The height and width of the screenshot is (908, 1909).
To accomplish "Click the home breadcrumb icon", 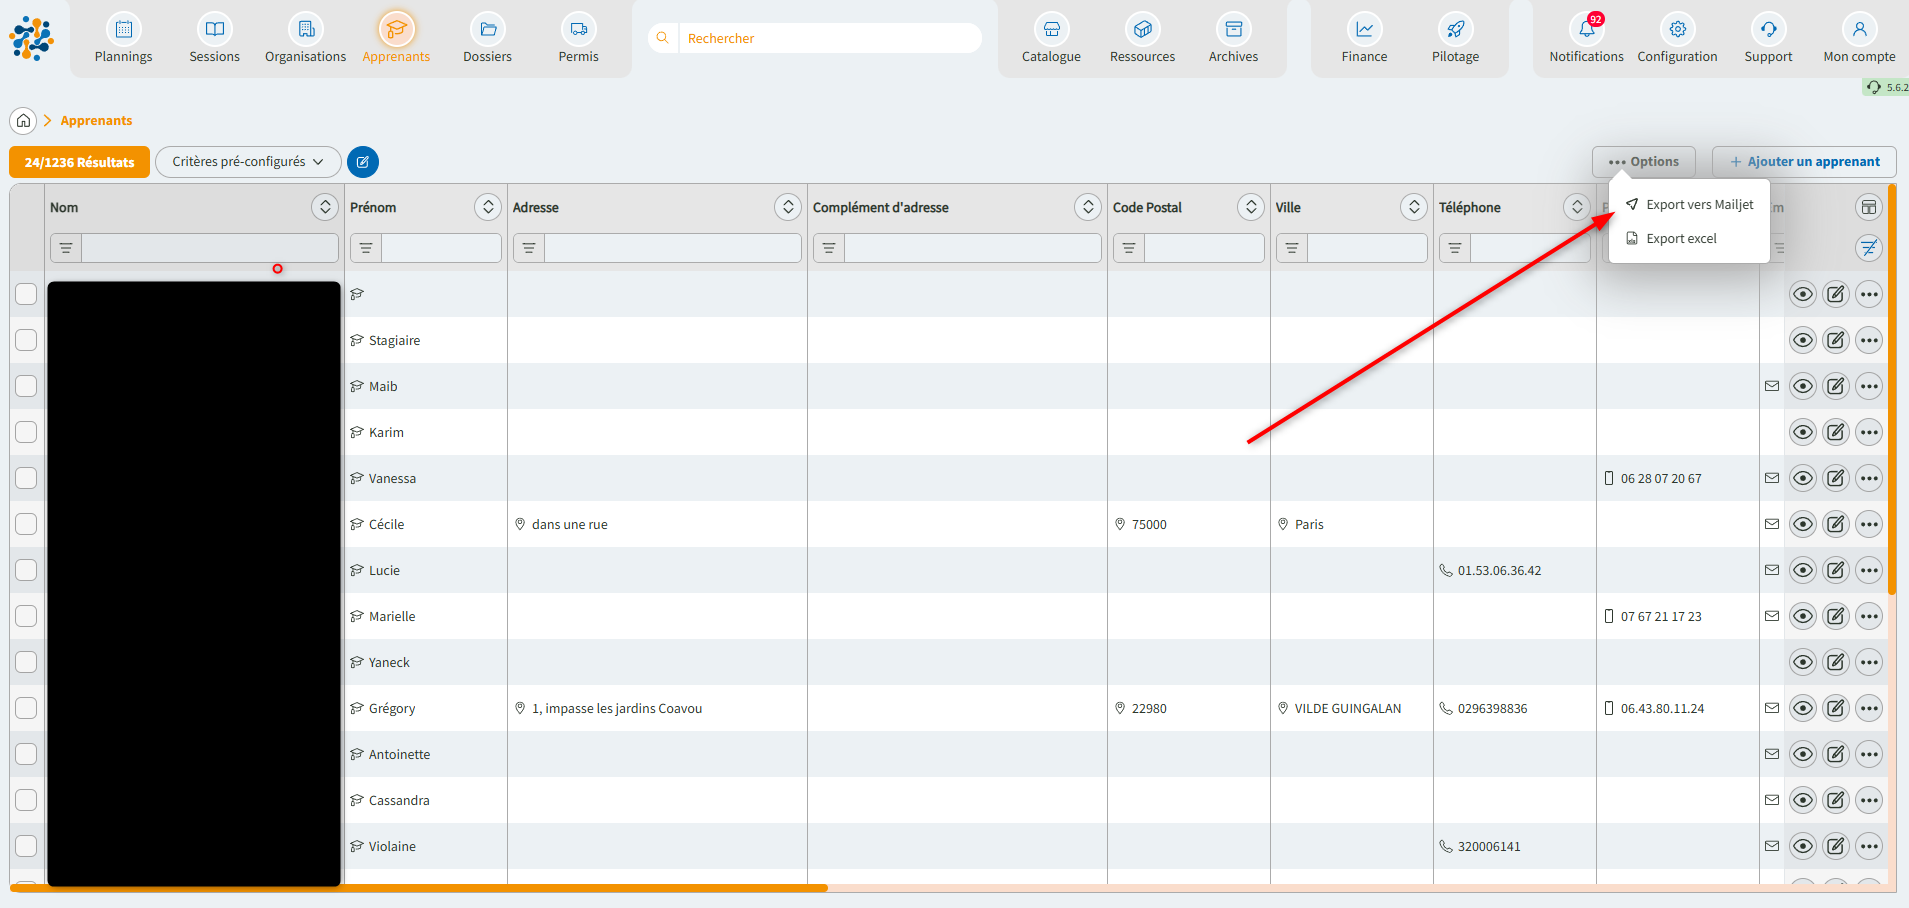I will tap(23, 121).
